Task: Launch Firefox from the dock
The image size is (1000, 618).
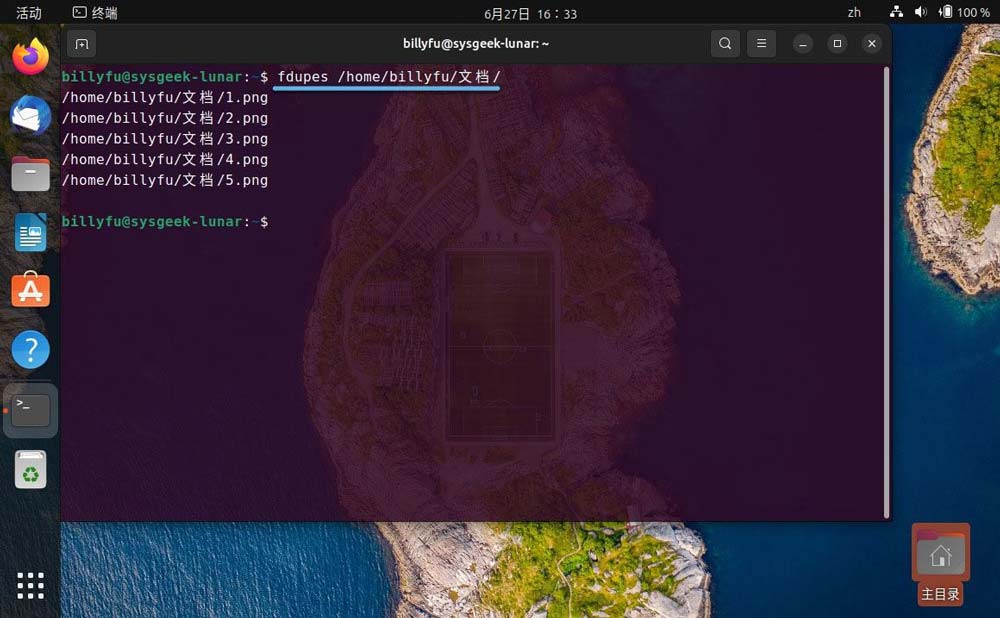Action: pos(30,56)
